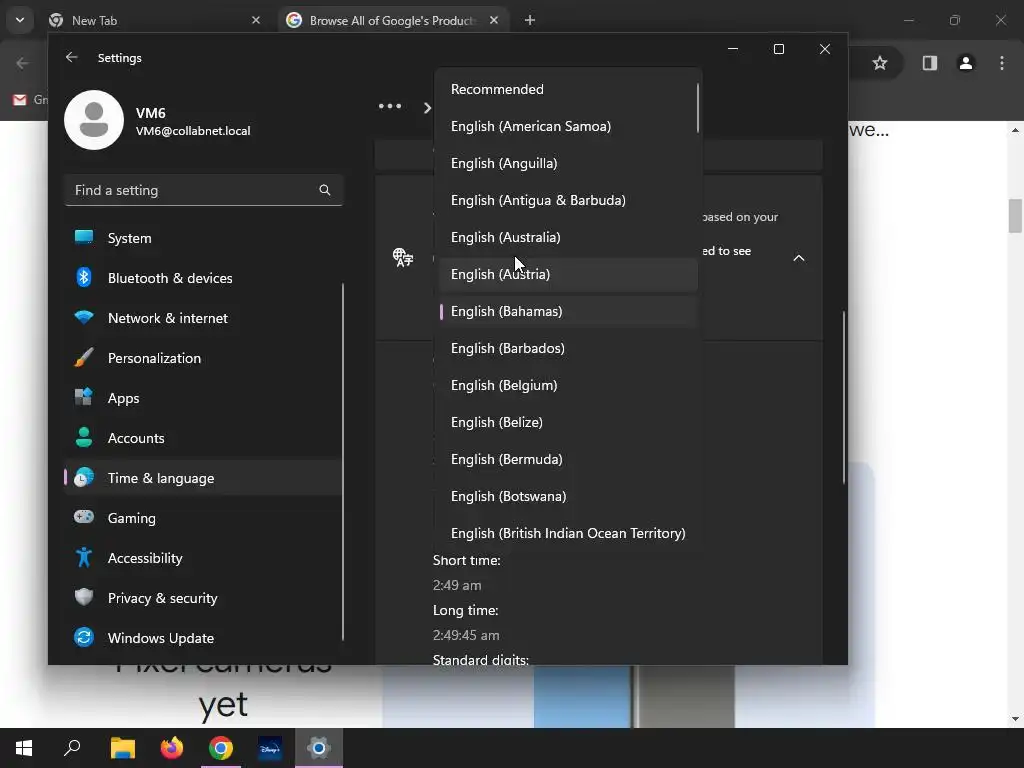The width and height of the screenshot is (1024, 768).
Task: Open Time & language clock icon
Action: [x=84, y=477]
